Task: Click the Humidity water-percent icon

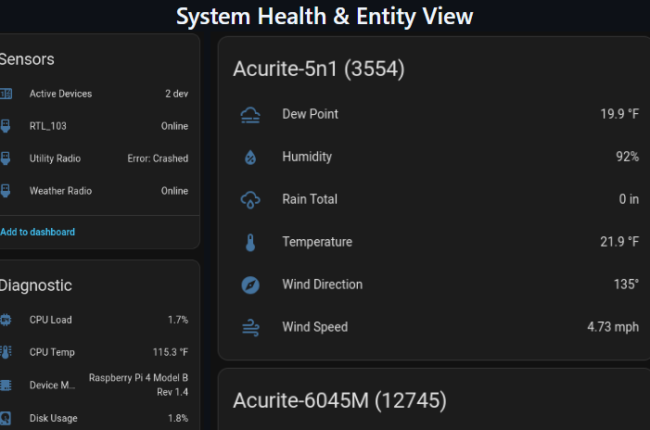Action: click(250, 157)
